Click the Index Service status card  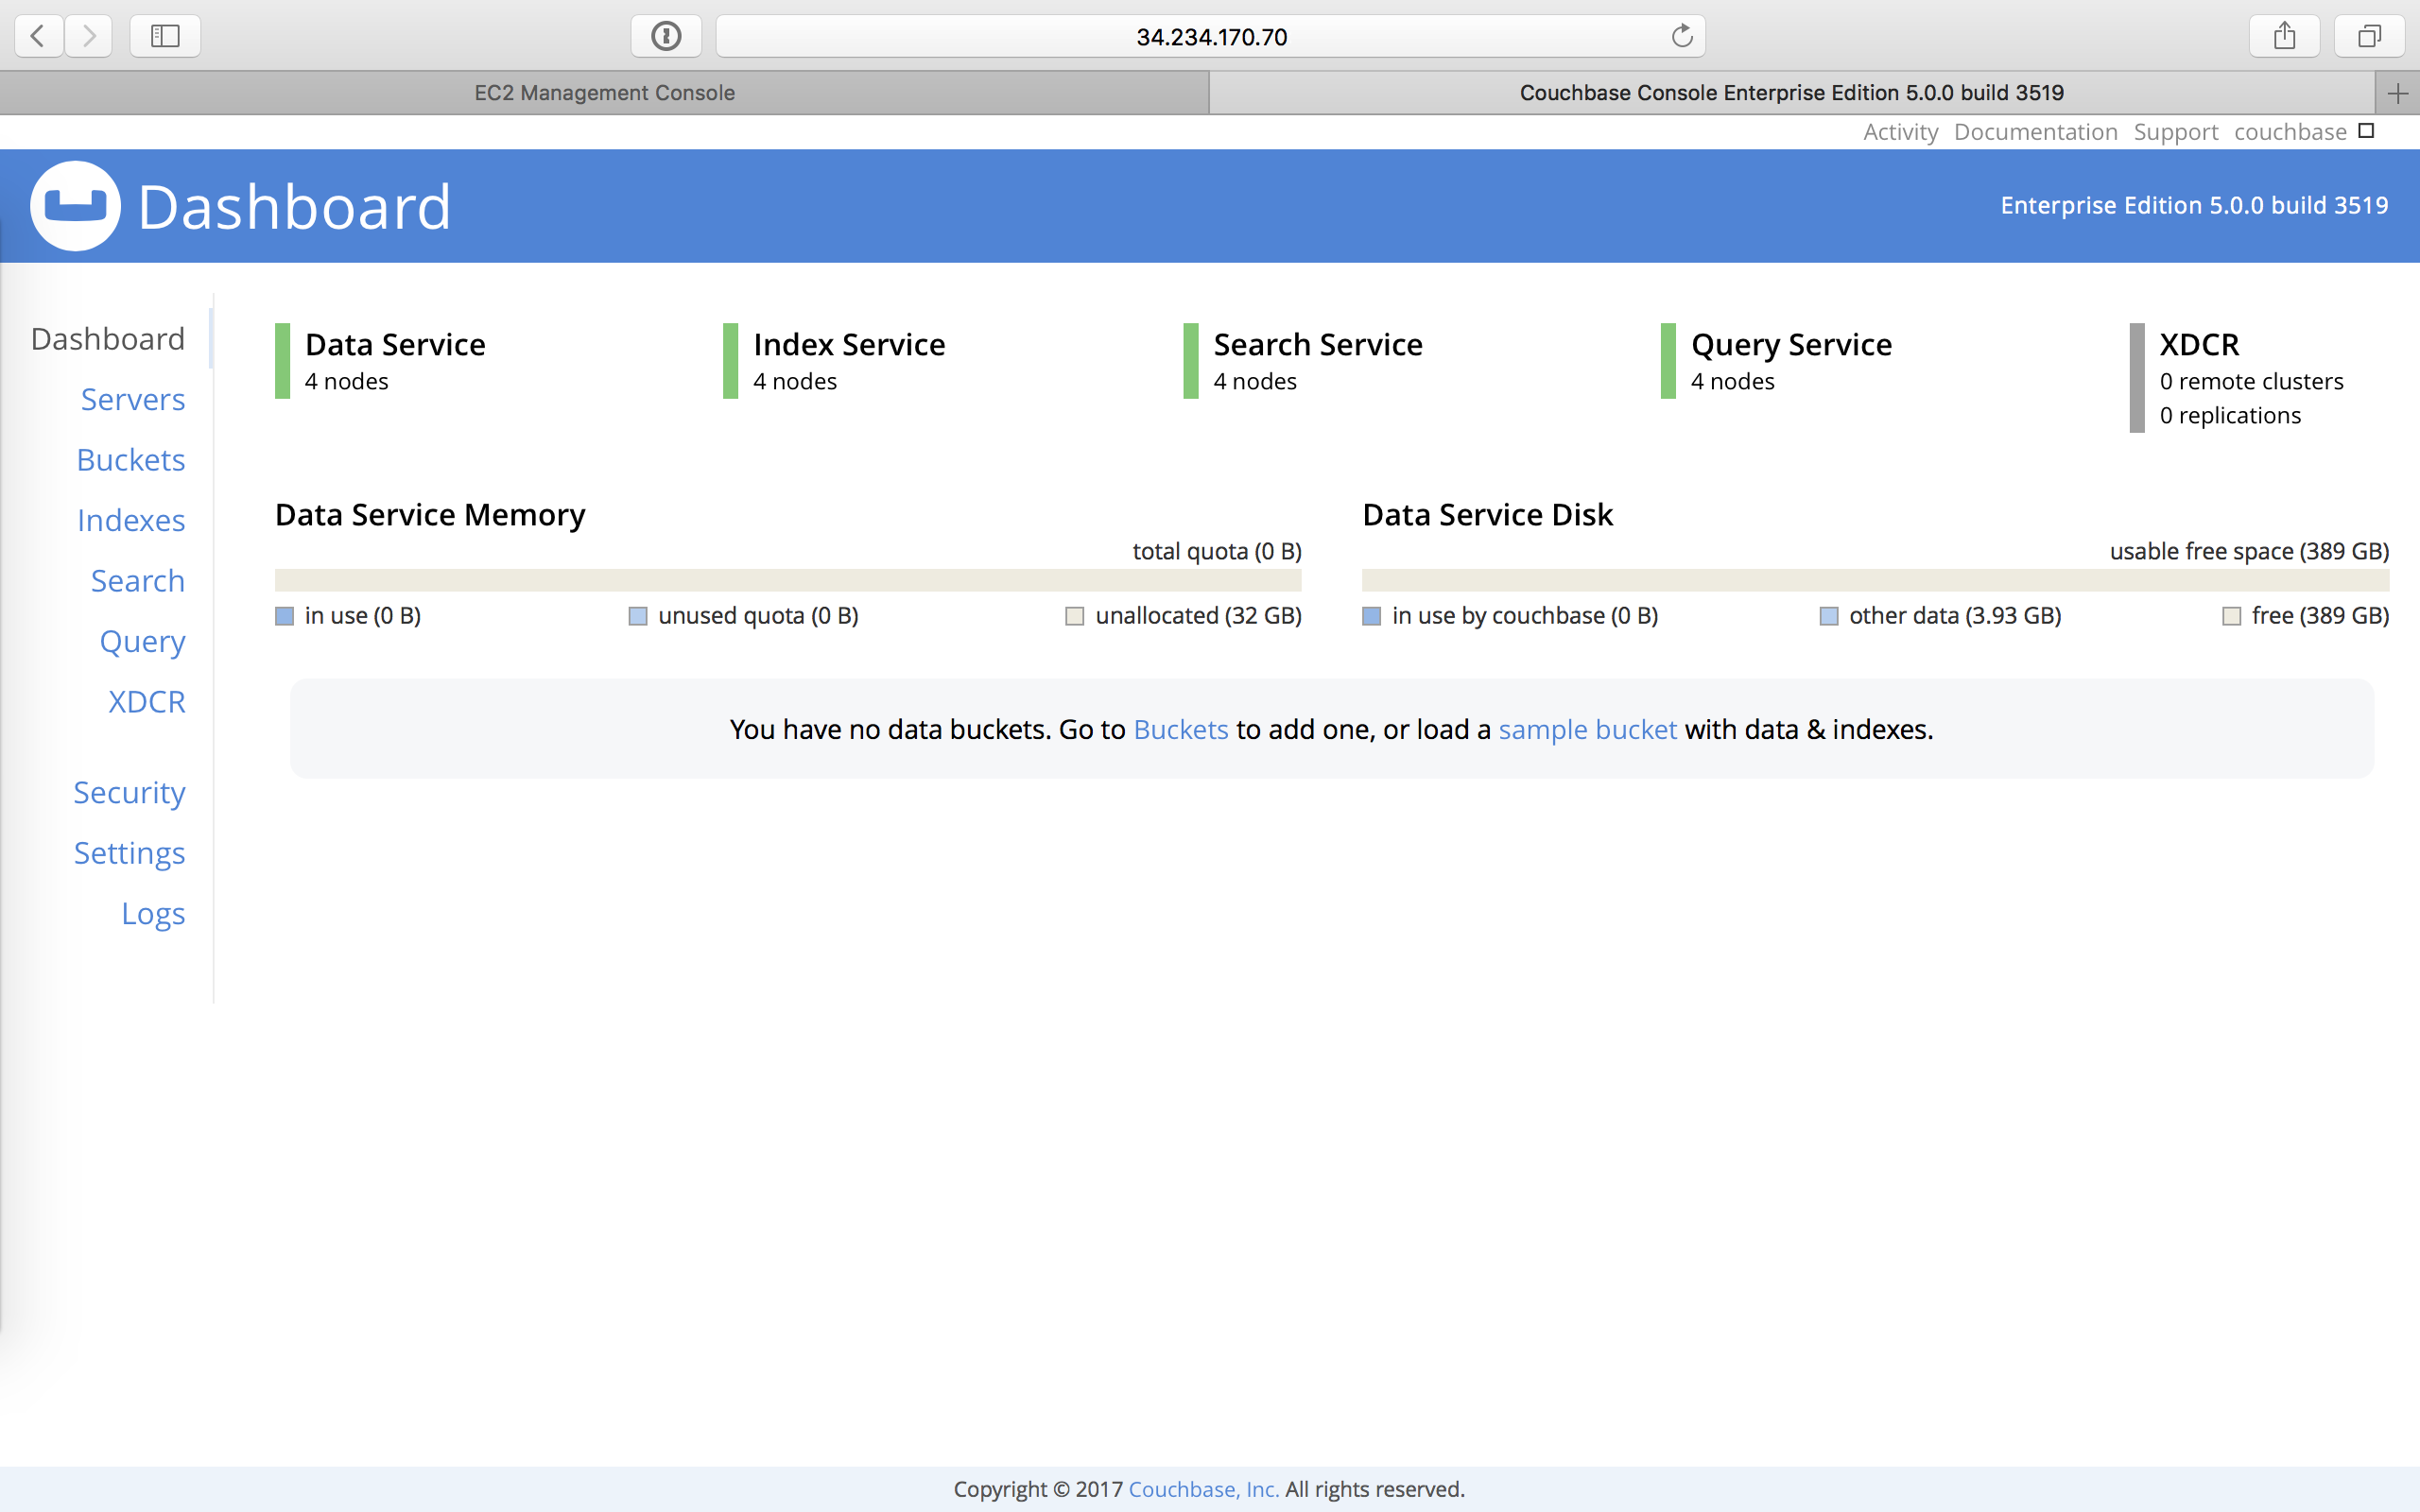(834, 361)
